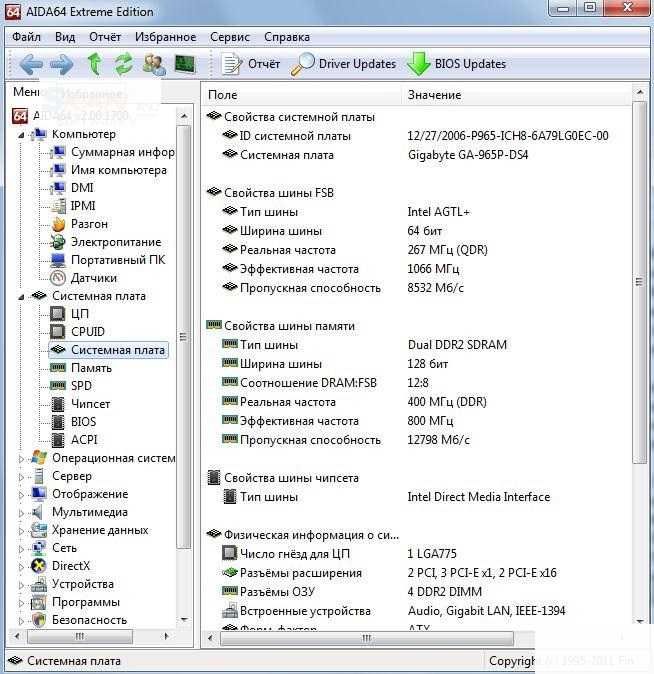The height and width of the screenshot is (674, 654).
Task: Click the tree horizontal scrollbar right arrow
Action: tap(166, 636)
